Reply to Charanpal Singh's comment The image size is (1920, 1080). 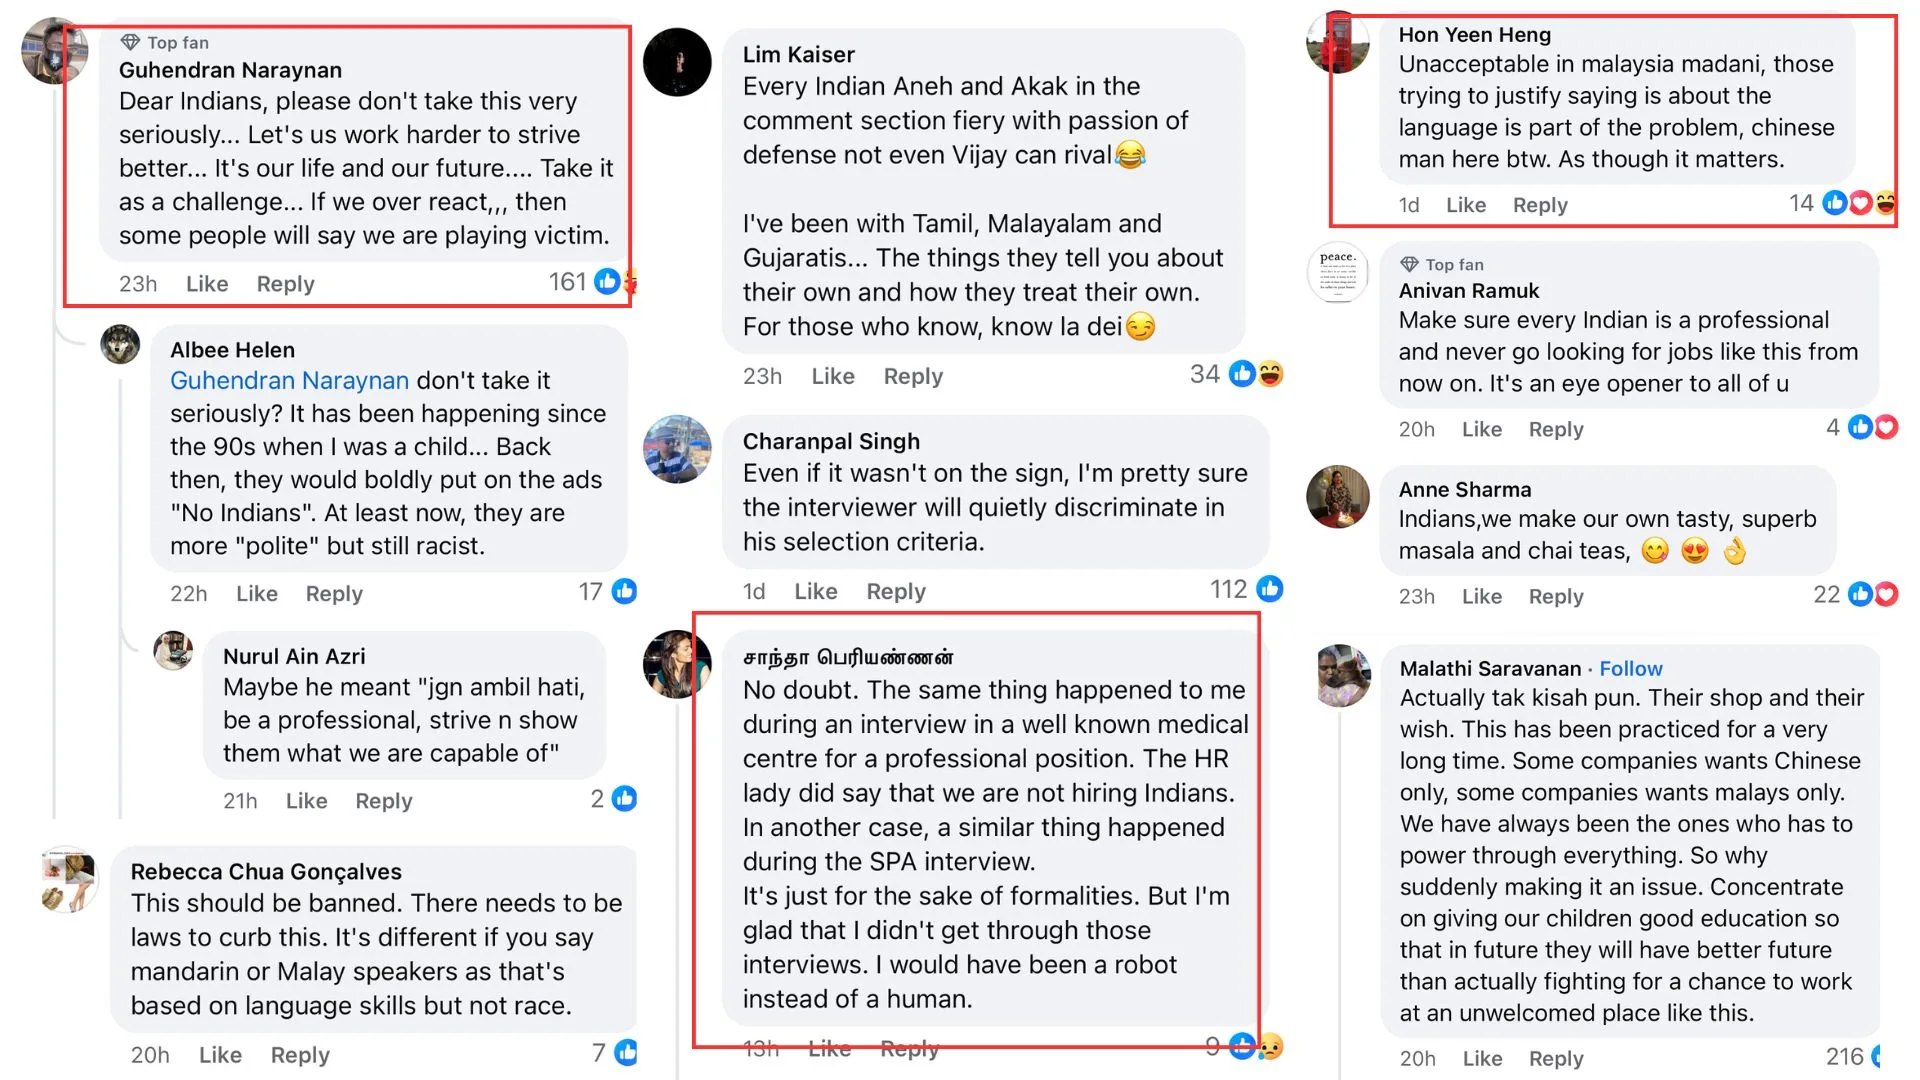click(895, 591)
